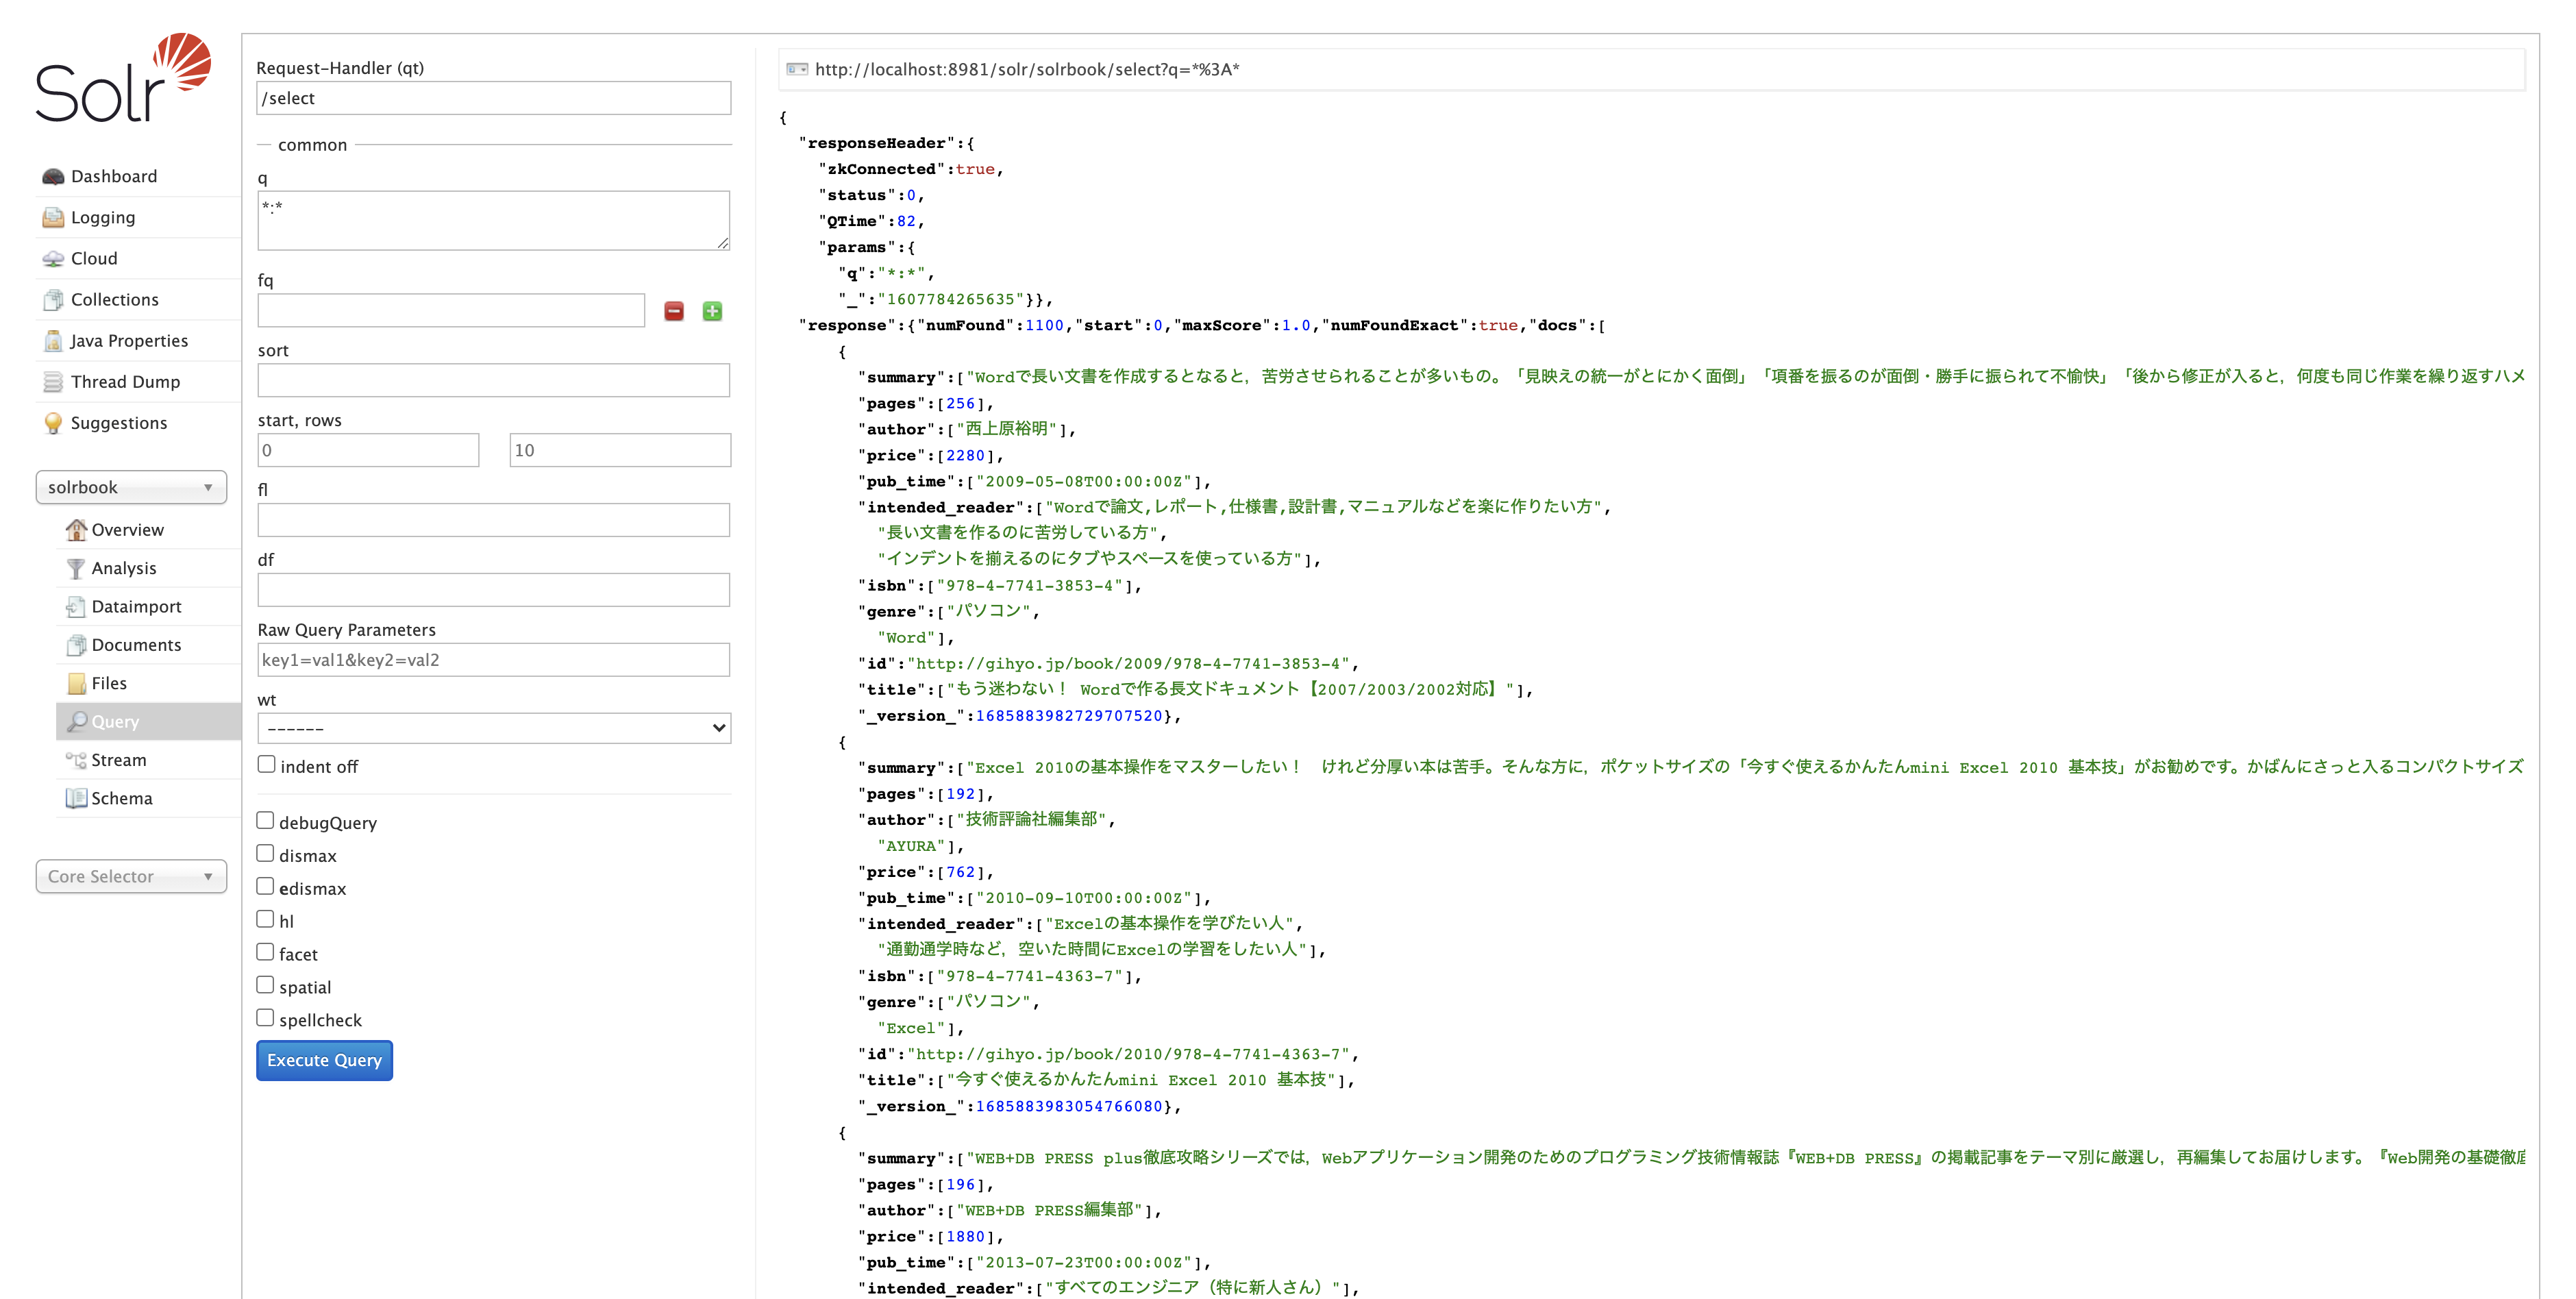Open the solrbook collection dropdown
The width and height of the screenshot is (2576, 1299).
131,488
